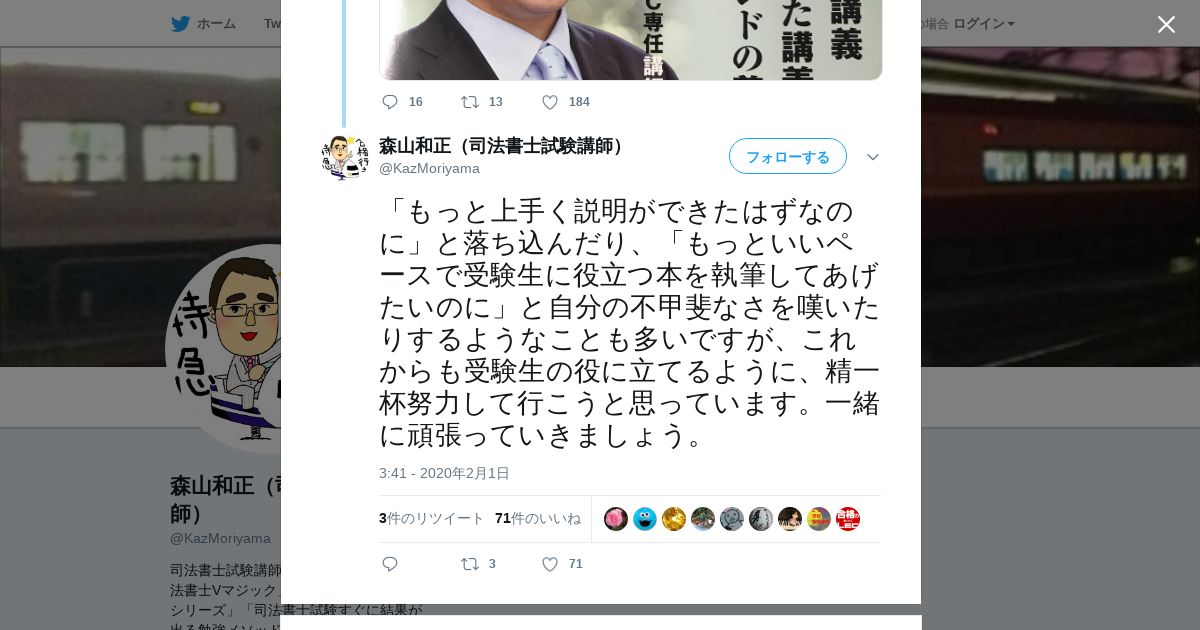Click the first pink liker avatar

[x=616, y=519]
